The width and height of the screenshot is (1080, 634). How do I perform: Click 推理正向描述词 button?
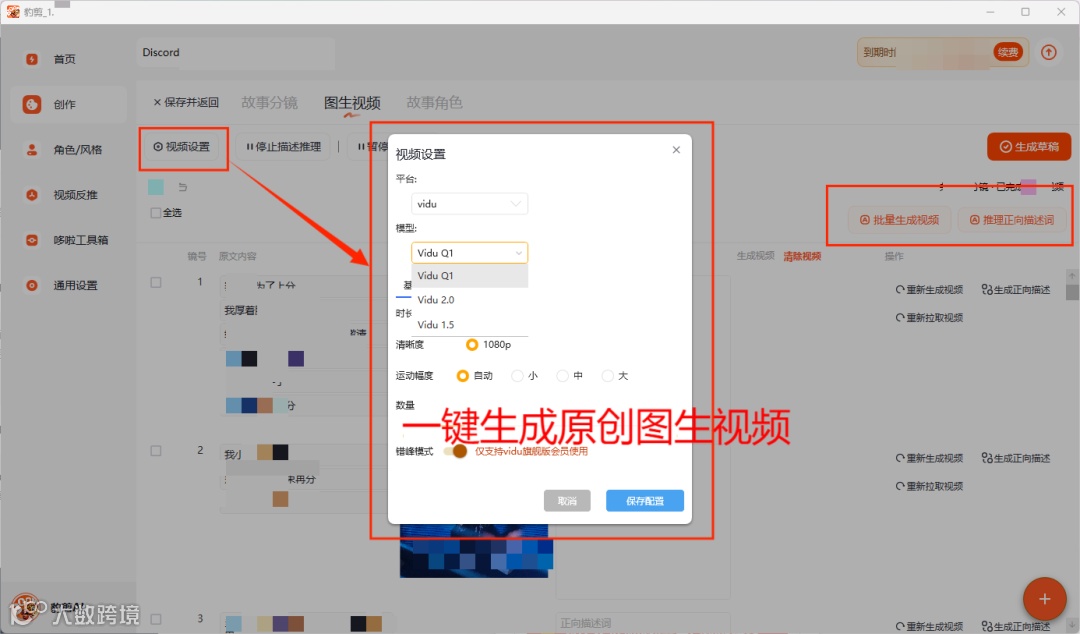[1012, 220]
